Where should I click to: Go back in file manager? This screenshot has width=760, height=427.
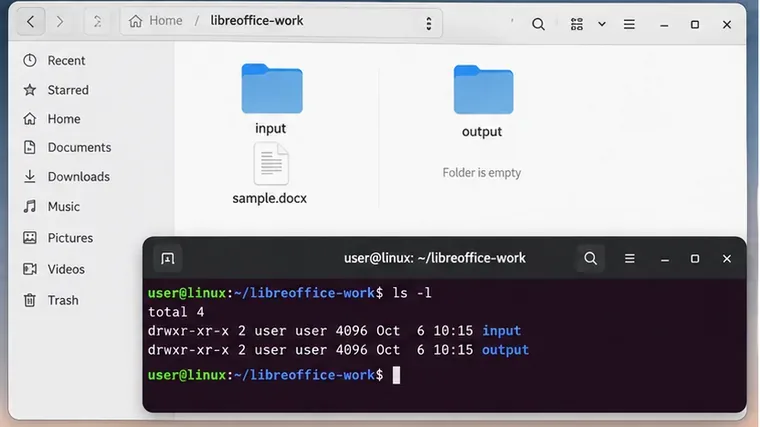31,22
